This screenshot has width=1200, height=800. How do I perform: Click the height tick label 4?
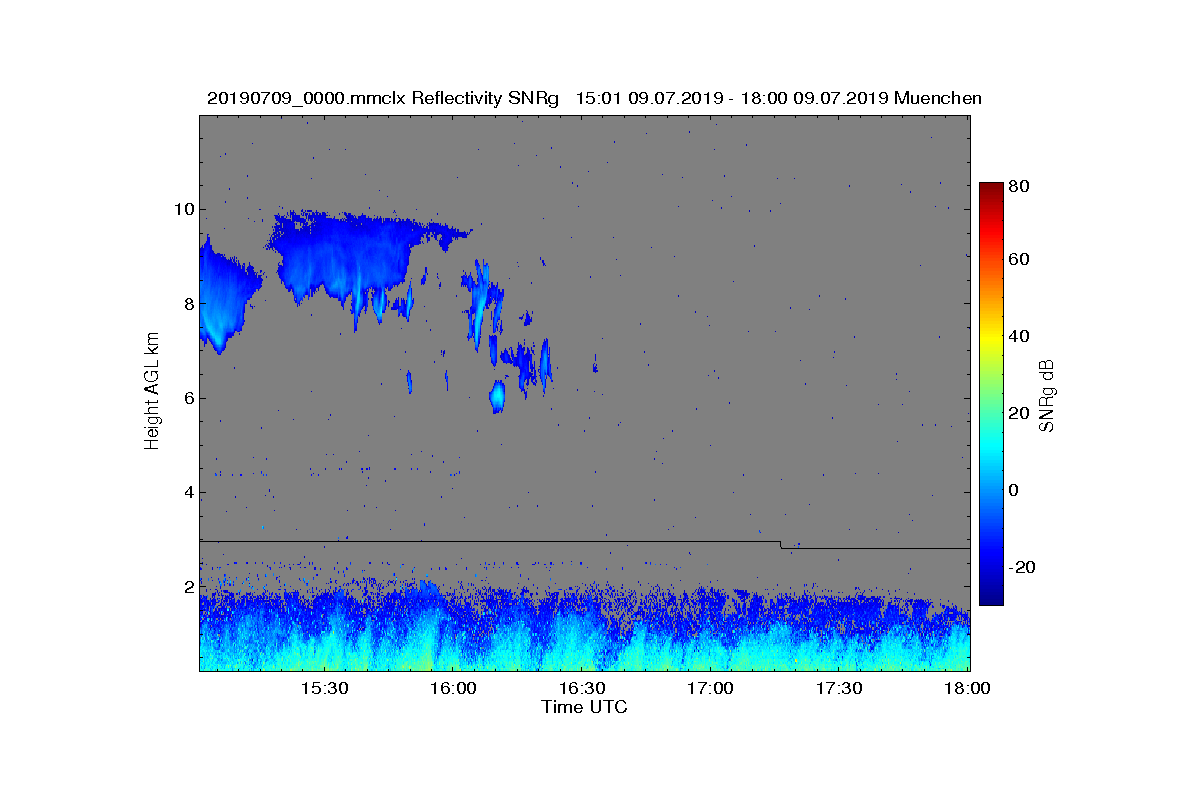[187, 492]
